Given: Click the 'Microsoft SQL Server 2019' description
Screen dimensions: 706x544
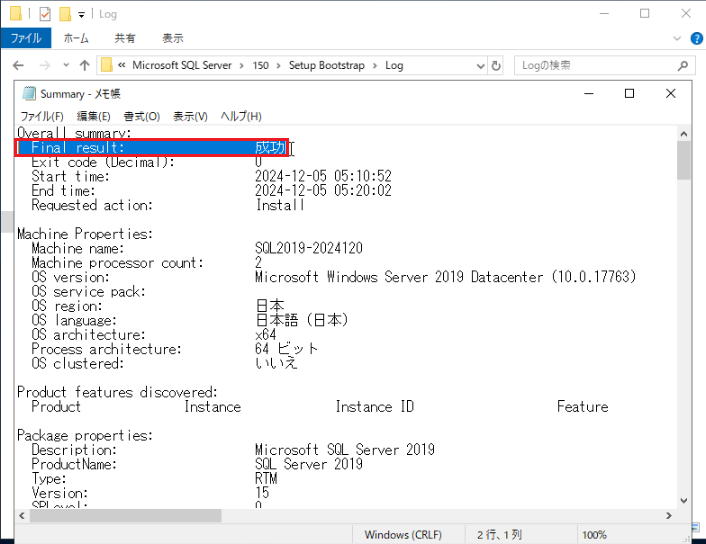Looking at the screenshot, I should tap(345, 449).
